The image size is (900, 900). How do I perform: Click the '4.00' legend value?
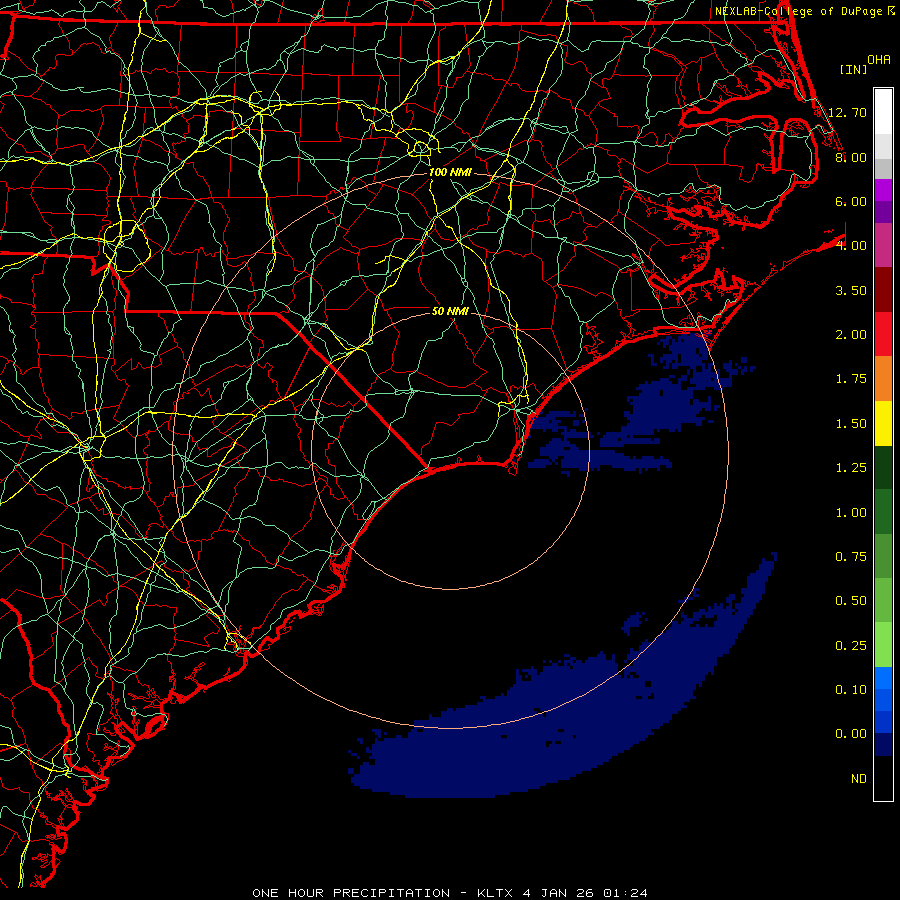(x=851, y=246)
